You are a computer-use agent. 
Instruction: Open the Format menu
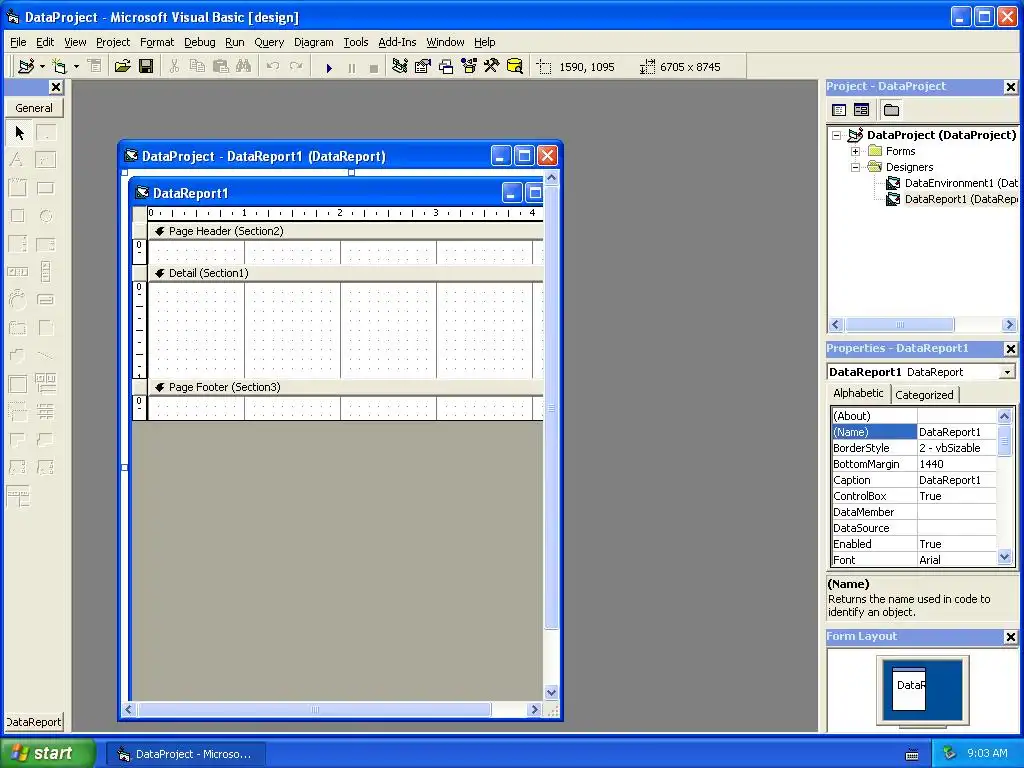[157, 42]
